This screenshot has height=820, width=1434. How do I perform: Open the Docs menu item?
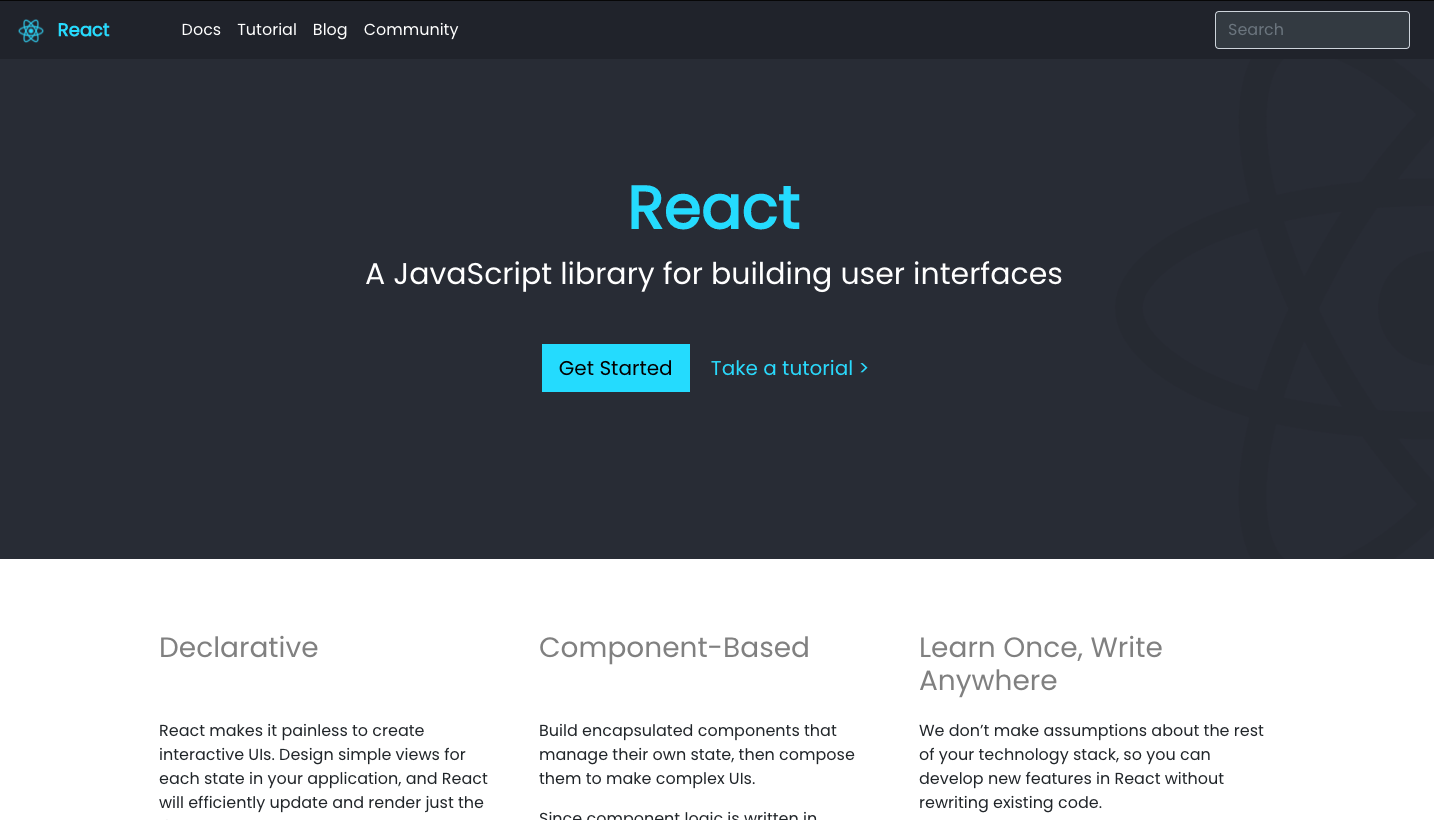click(201, 30)
